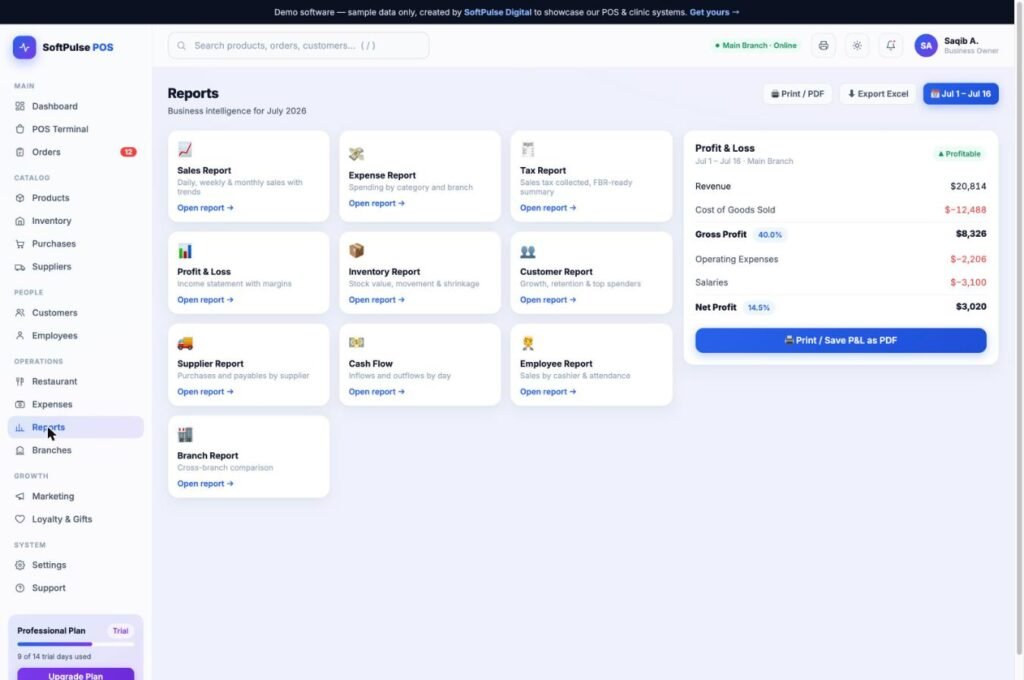
Task: Click the SA user avatar
Action: point(925,46)
